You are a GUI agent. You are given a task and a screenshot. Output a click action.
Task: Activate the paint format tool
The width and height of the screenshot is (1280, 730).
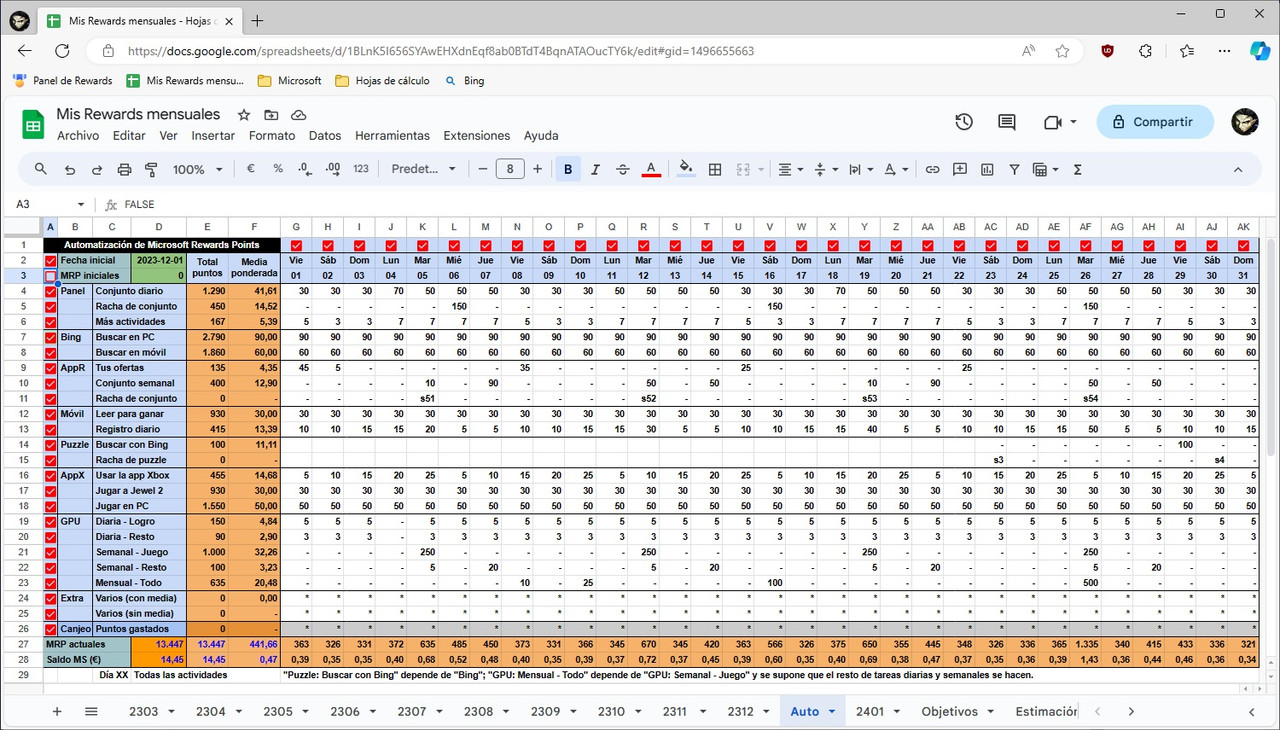pos(152,169)
